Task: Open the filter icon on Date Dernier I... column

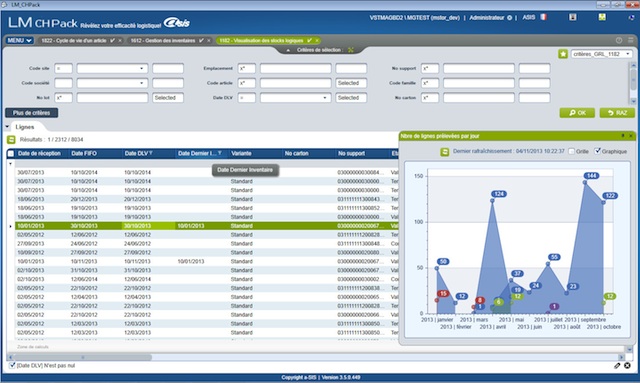Action: [220, 153]
